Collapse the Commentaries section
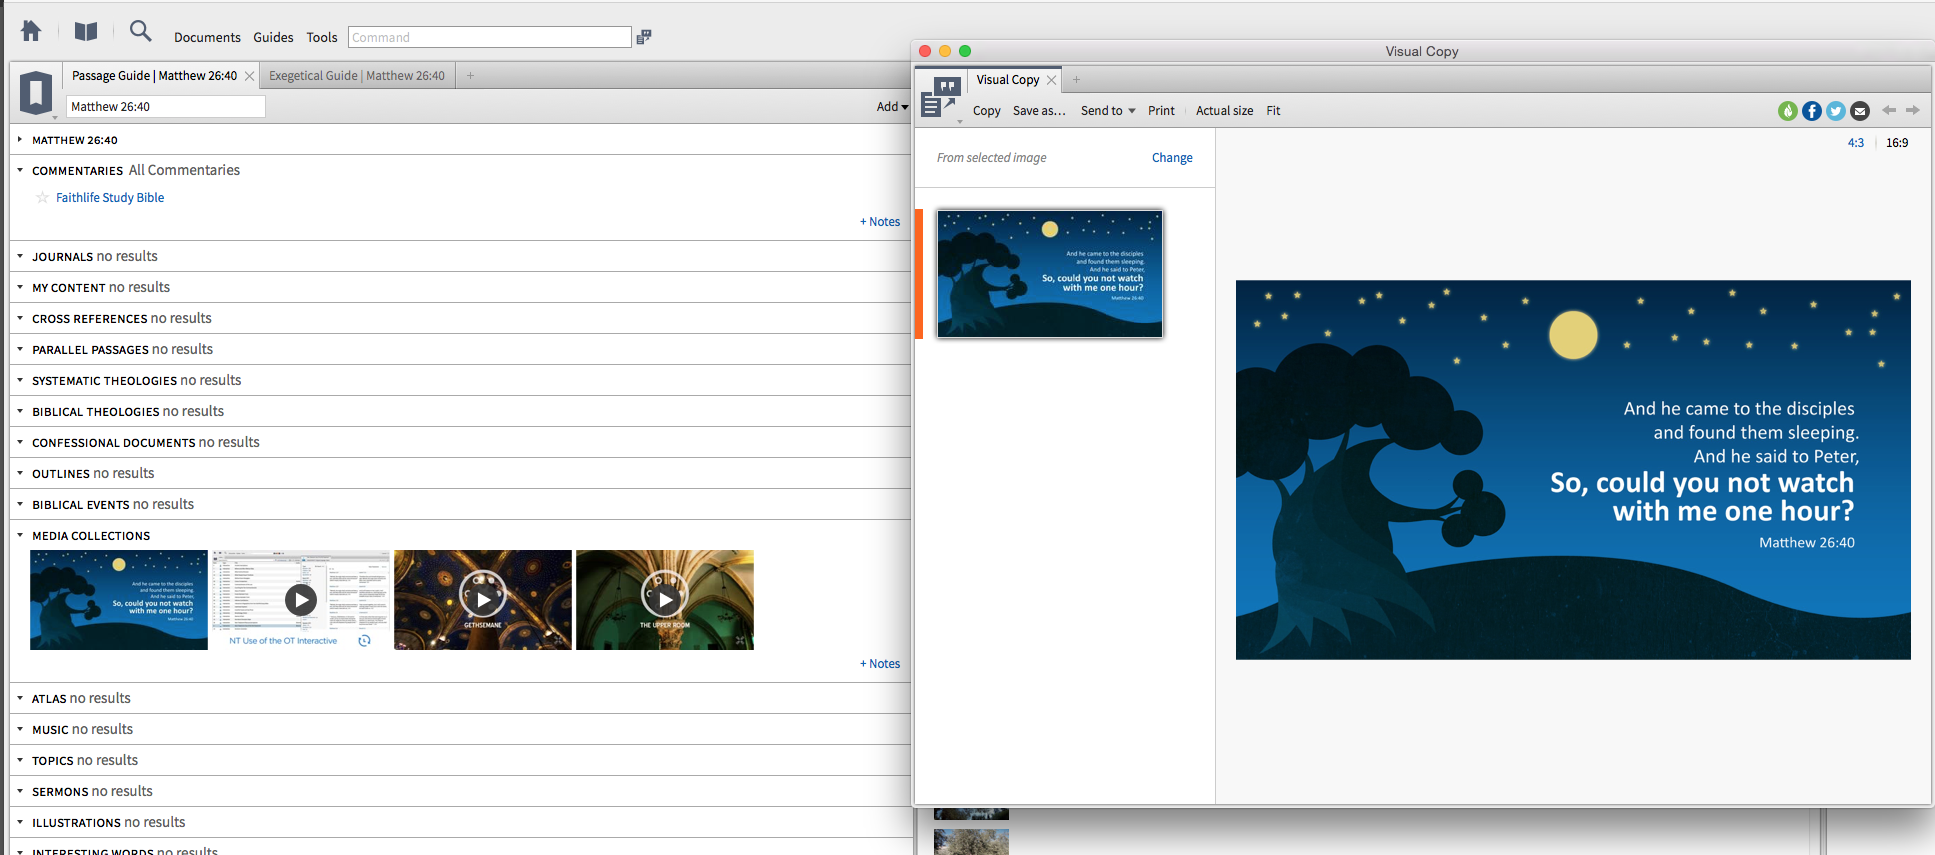The height and width of the screenshot is (855, 1935). point(20,170)
